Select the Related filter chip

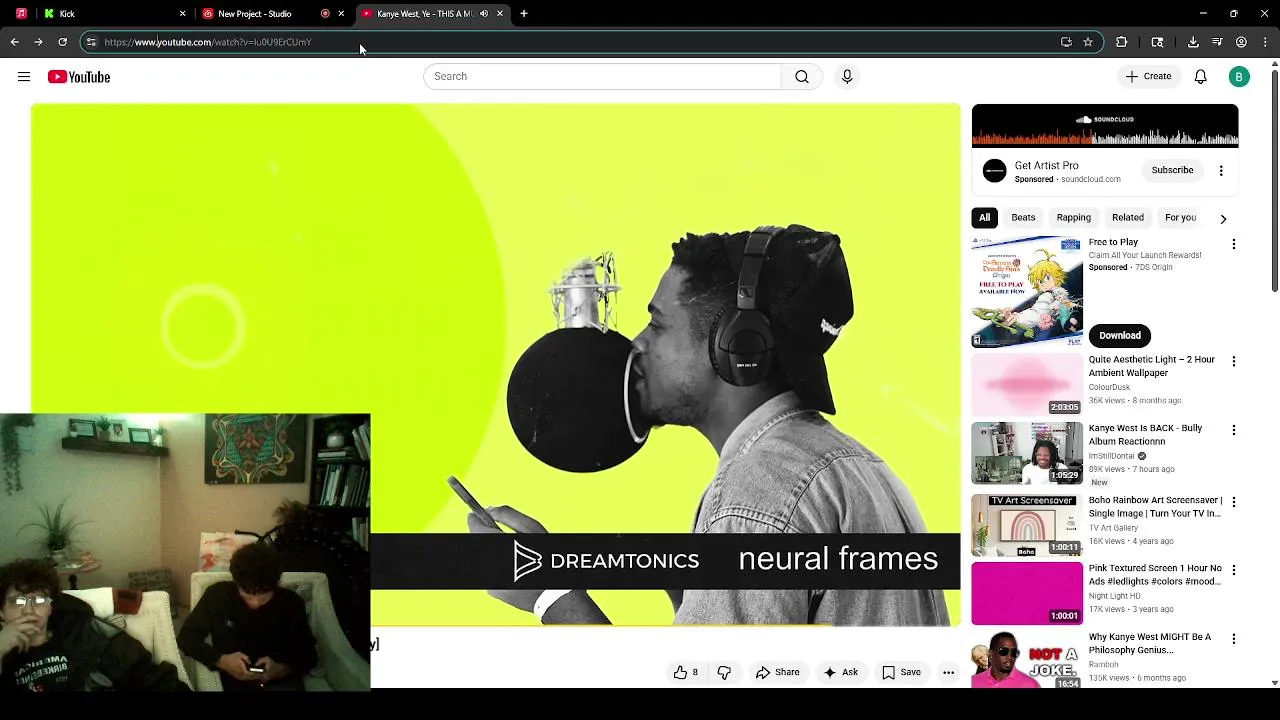(x=1127, y=218)
